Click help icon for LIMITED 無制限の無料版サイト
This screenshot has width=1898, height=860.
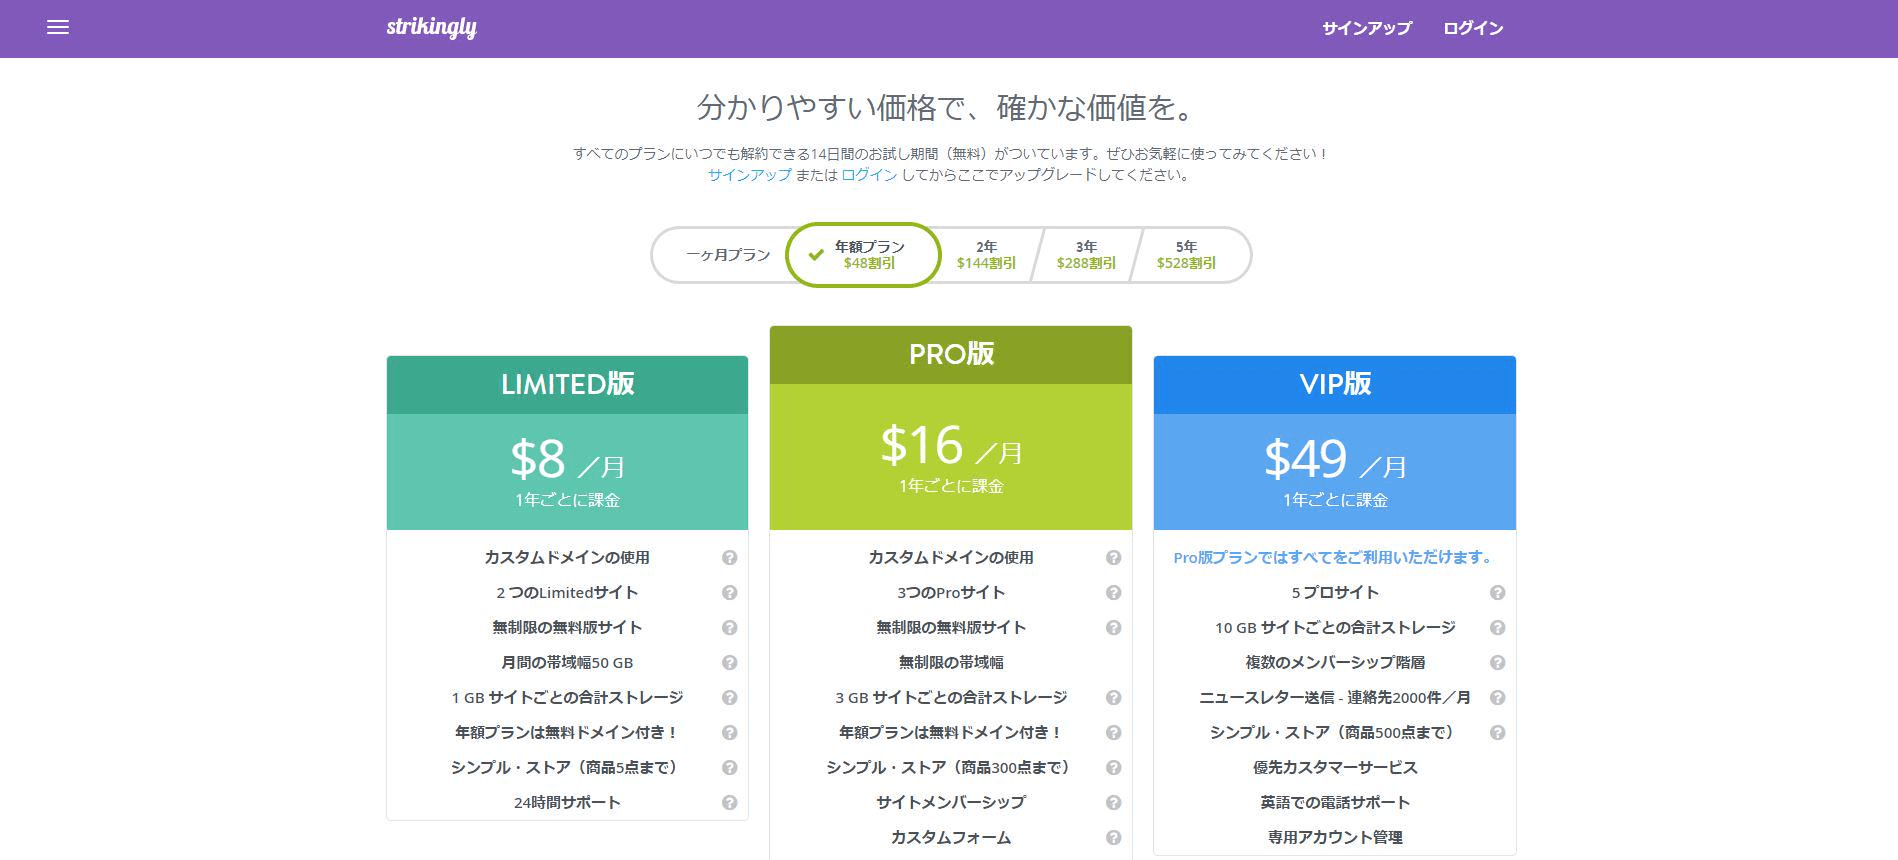(x=730, y=628)
